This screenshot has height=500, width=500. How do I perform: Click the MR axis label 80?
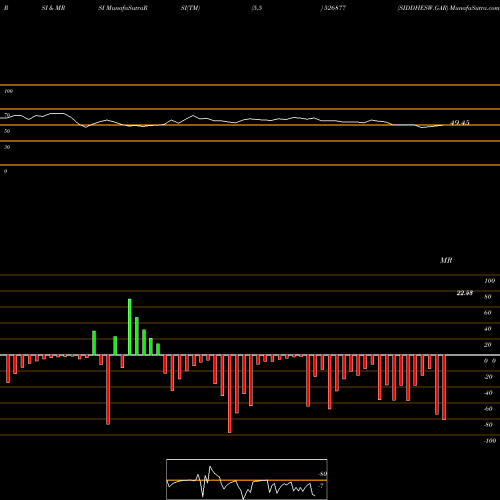click(488, 297)
